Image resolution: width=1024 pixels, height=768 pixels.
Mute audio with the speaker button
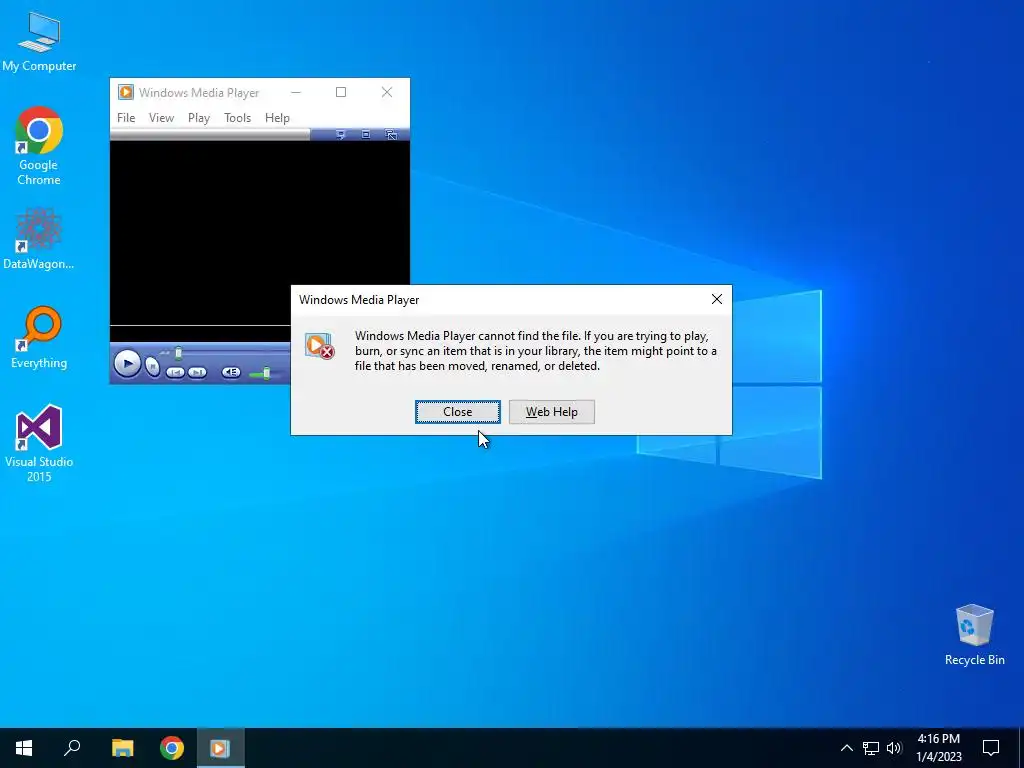(x=231, y=372)
